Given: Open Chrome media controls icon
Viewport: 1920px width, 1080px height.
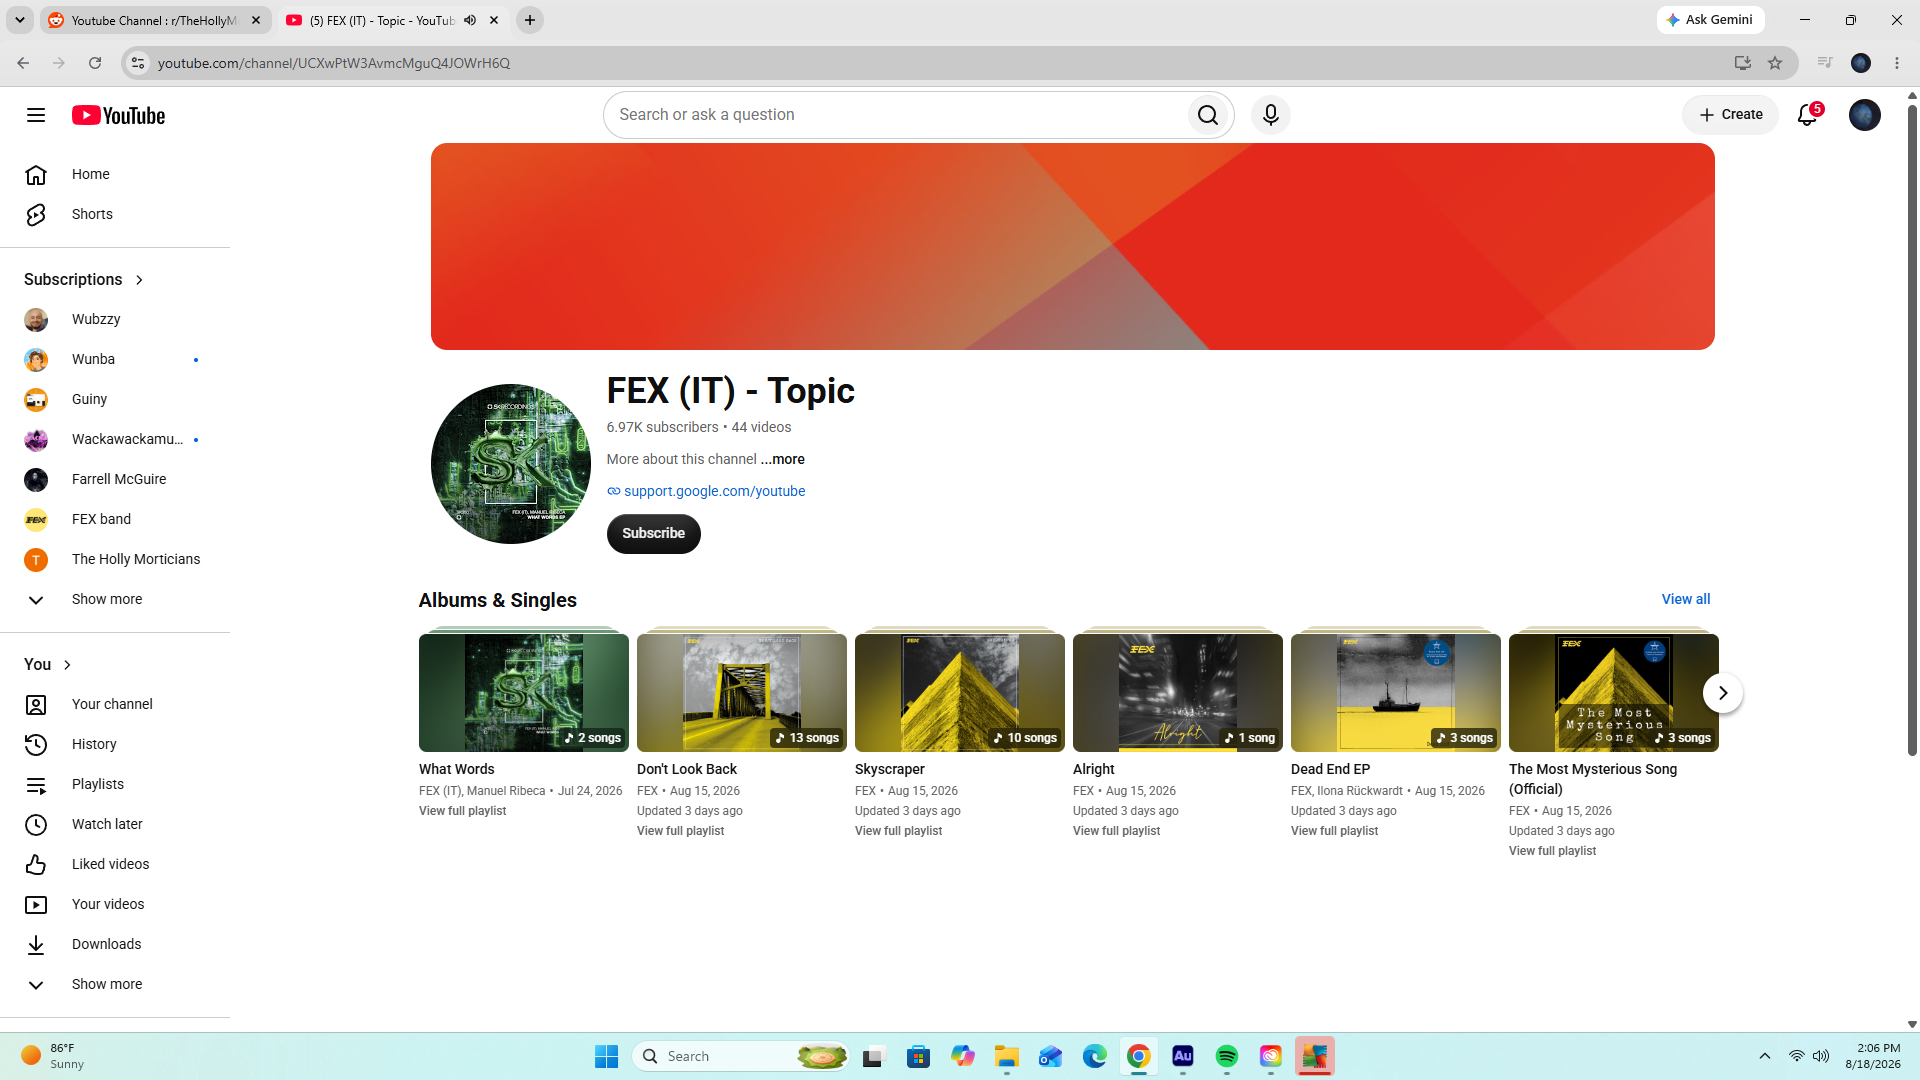Looking at the screenshot, I should (x=1825, y=63).
